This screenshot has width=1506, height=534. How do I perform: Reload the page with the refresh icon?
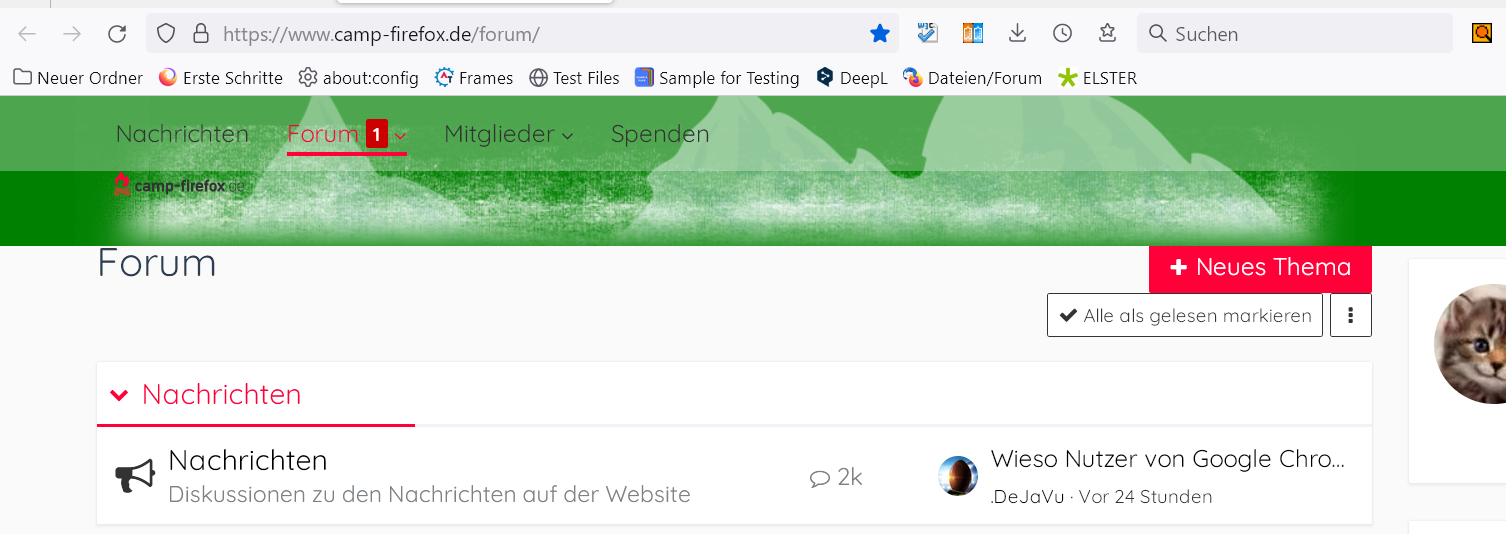[117, 34]
